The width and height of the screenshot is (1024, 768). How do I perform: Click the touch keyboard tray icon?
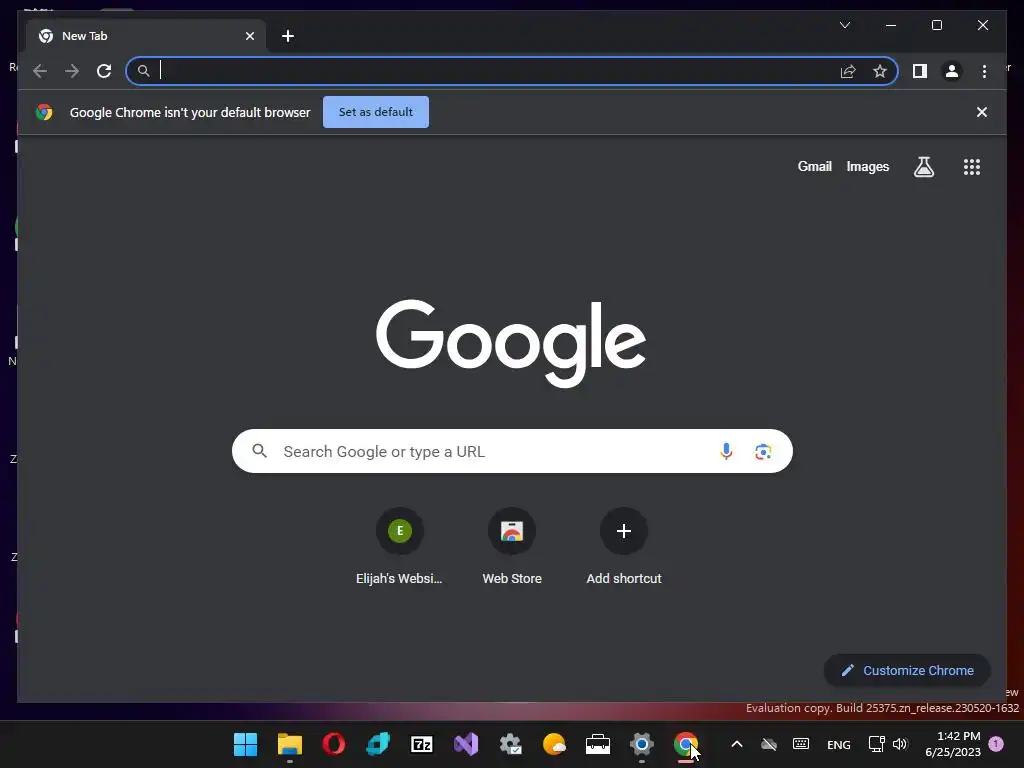coord(801,744)
